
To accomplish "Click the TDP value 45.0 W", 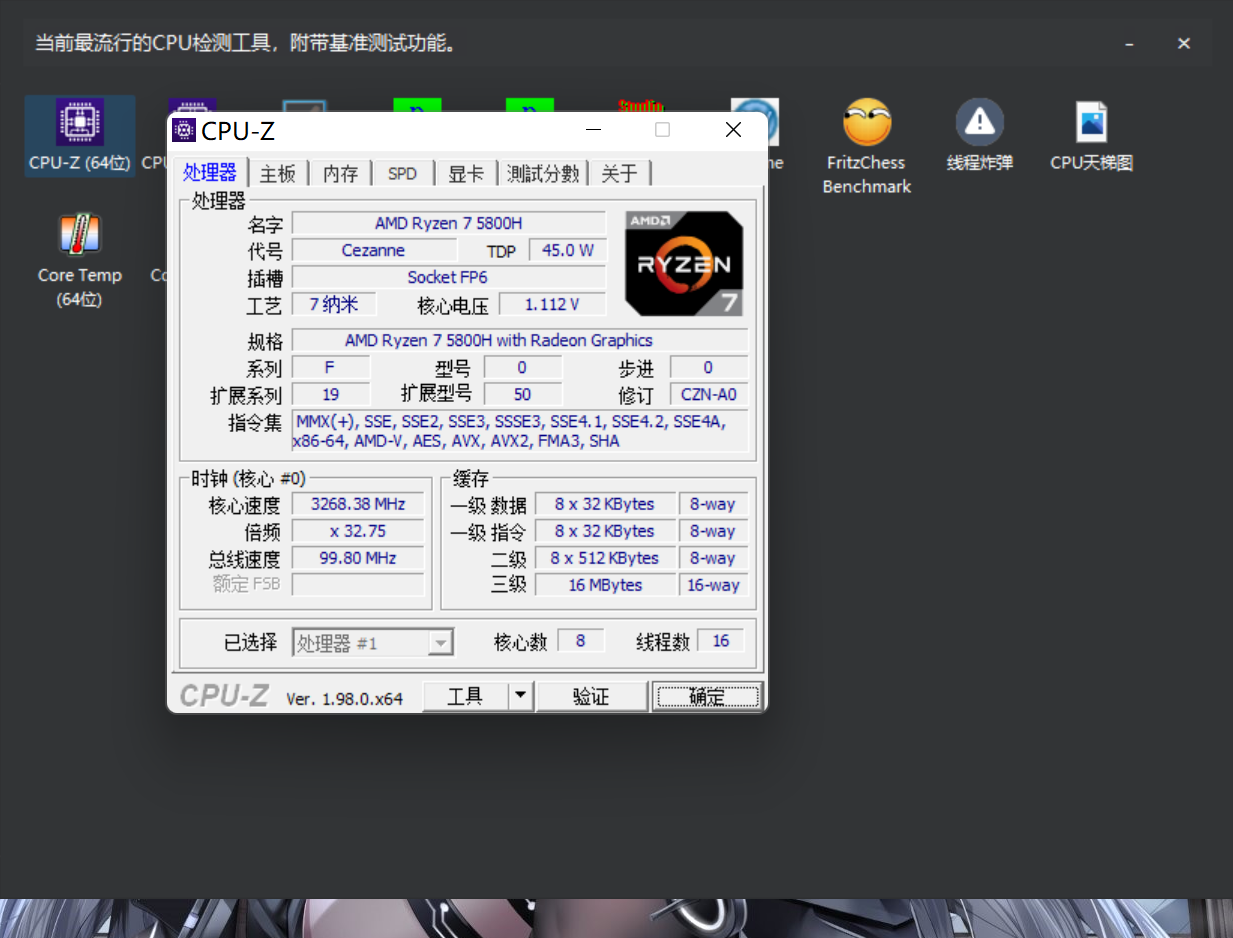I will [x=568, y=250].
